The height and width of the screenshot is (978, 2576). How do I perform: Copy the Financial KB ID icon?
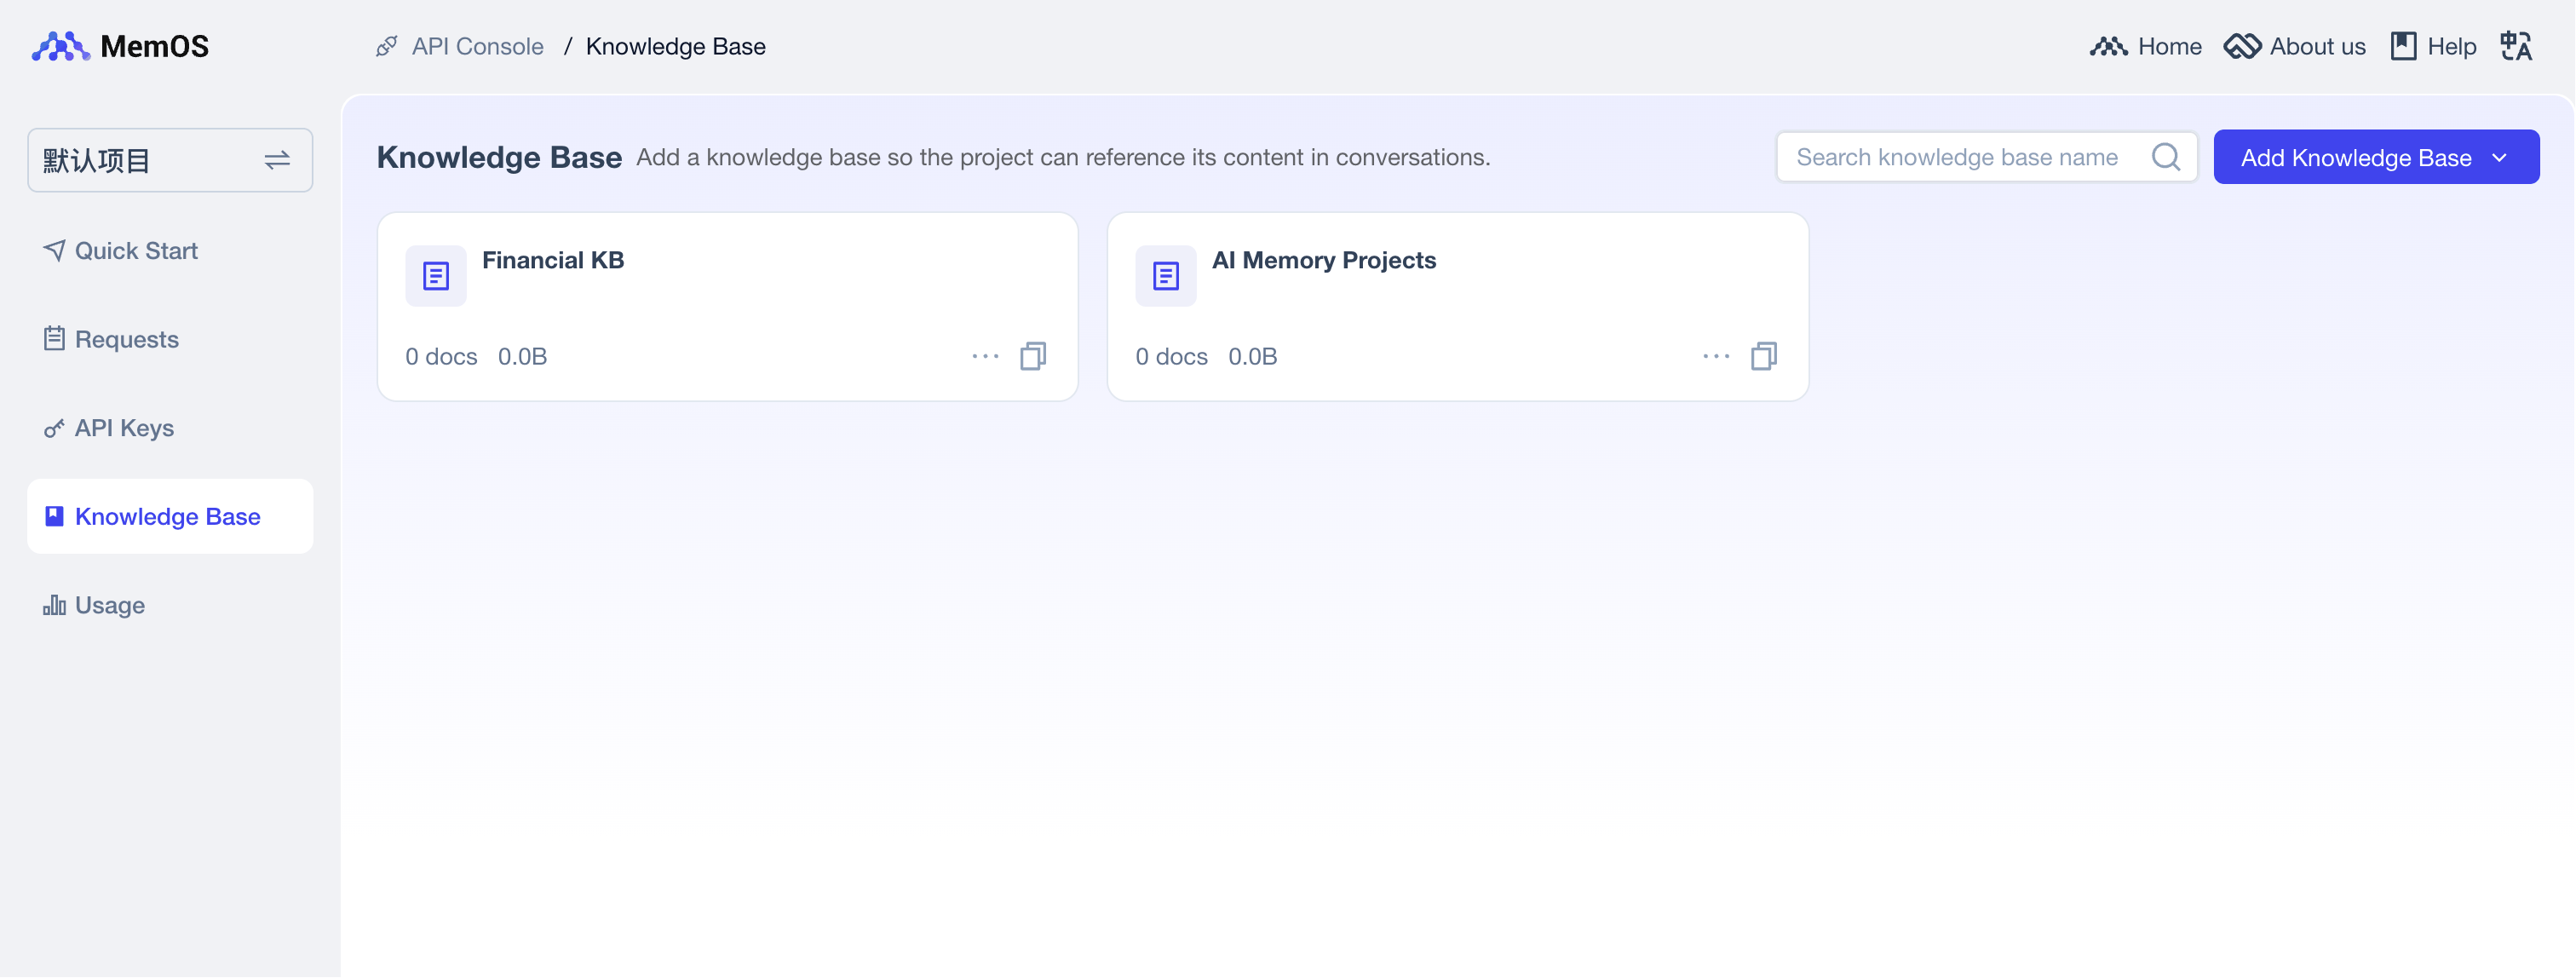click(x=1033, y=356)
